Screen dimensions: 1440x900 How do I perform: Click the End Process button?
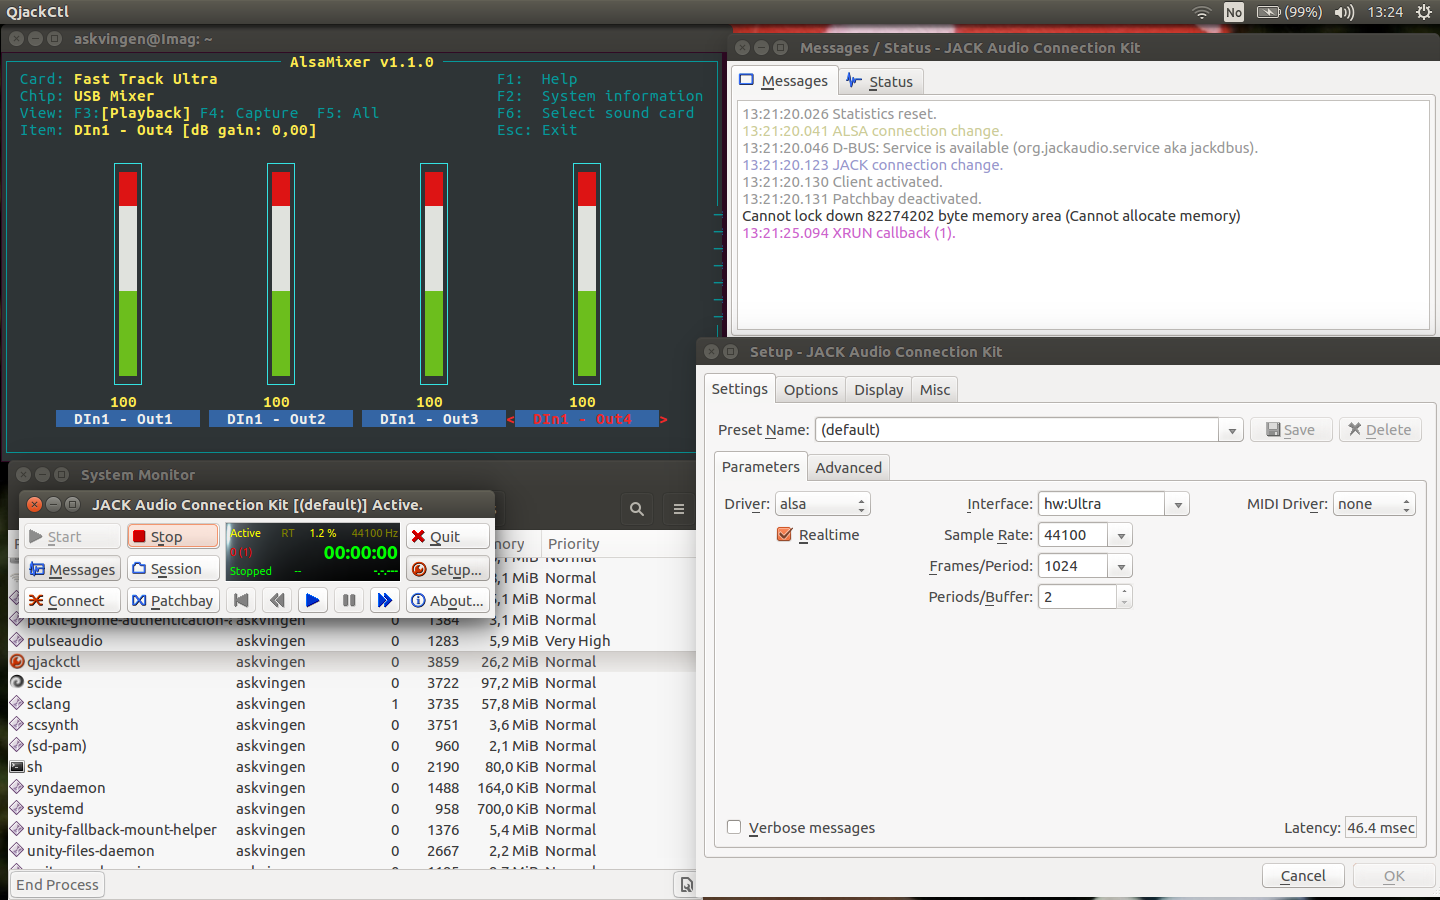click(x=58, y=885)
